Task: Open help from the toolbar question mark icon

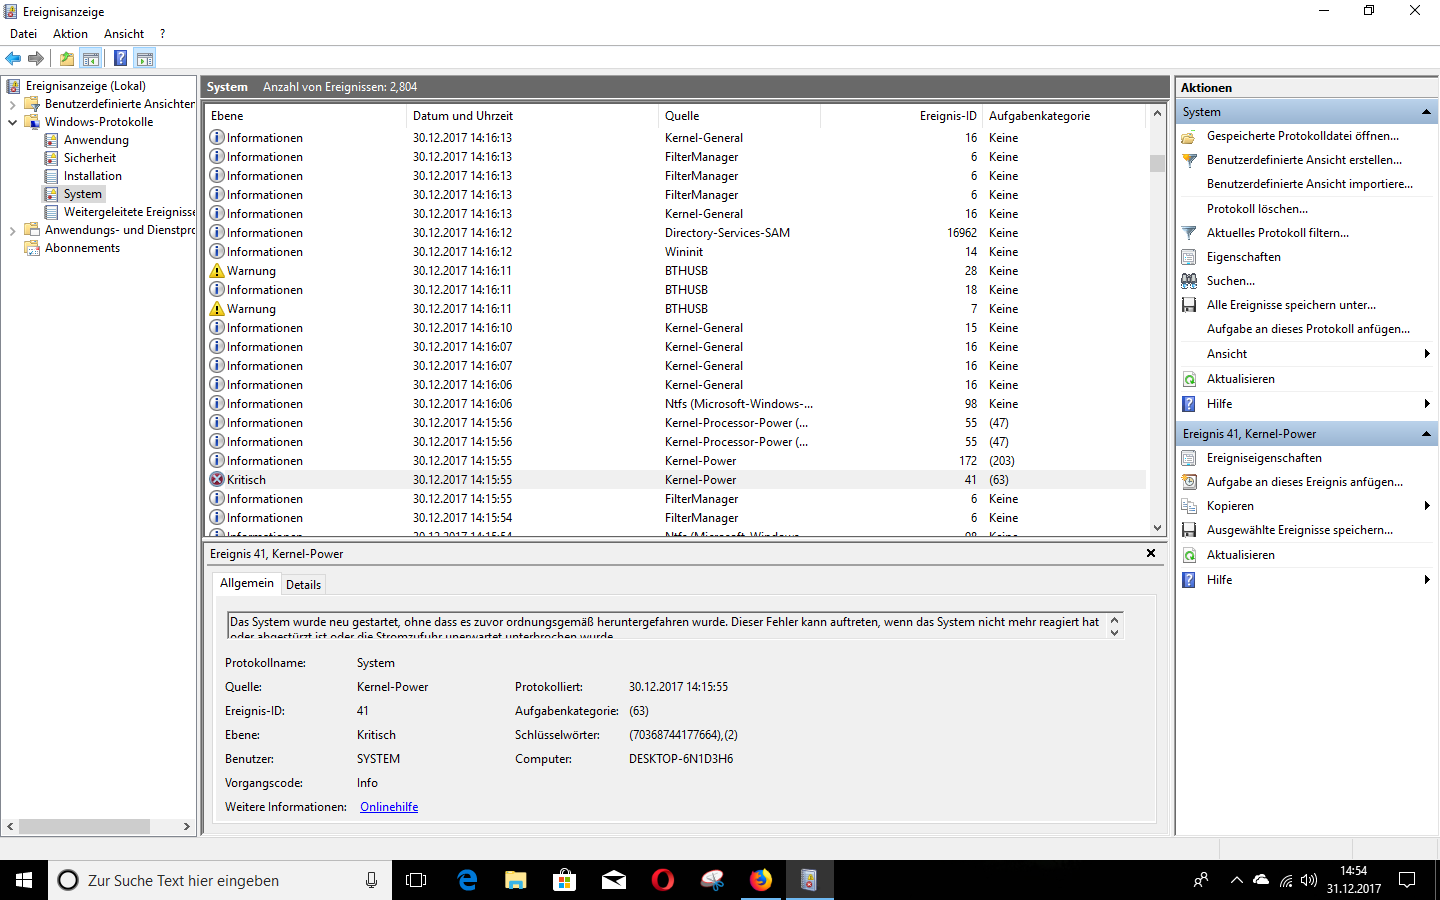Action: tap(120, 58)
